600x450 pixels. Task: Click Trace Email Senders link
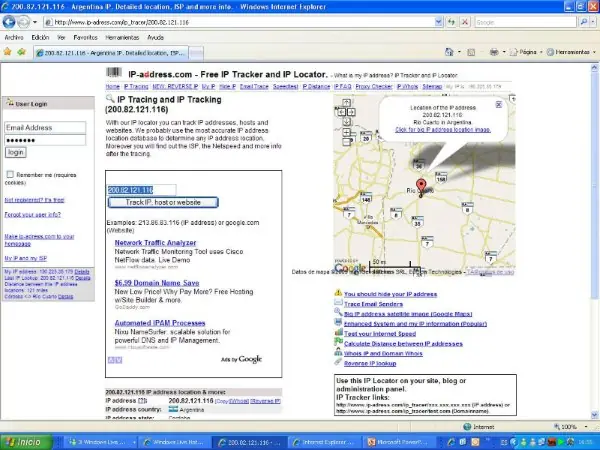click(373, 304)
